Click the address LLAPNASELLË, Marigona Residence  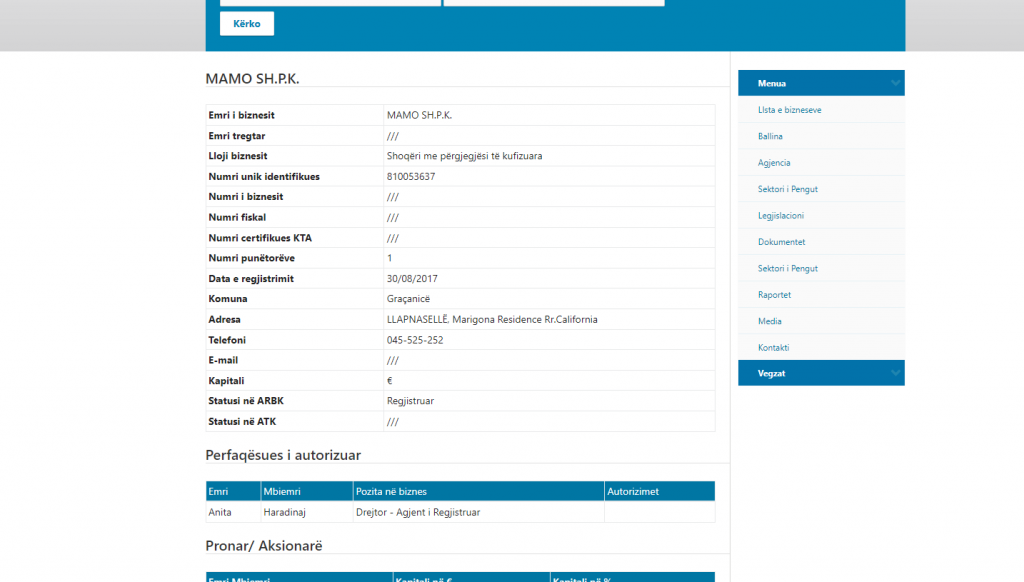click(x=492, y=319)
